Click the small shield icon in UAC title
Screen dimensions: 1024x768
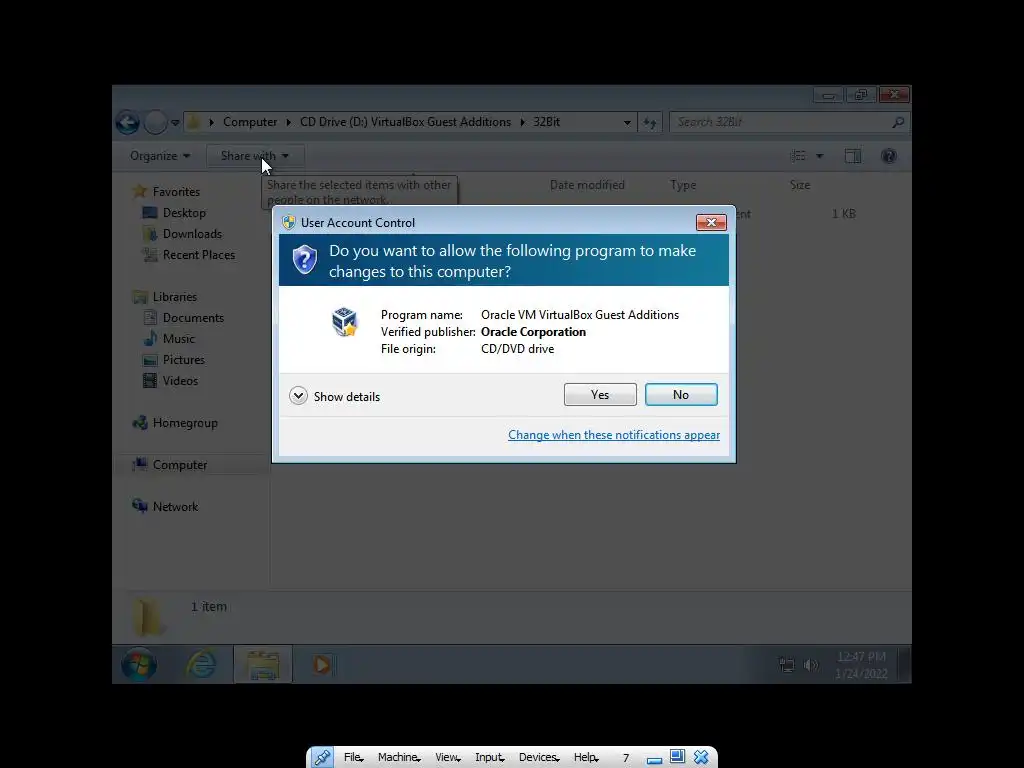pyautogui.click(x=289, y=222)
